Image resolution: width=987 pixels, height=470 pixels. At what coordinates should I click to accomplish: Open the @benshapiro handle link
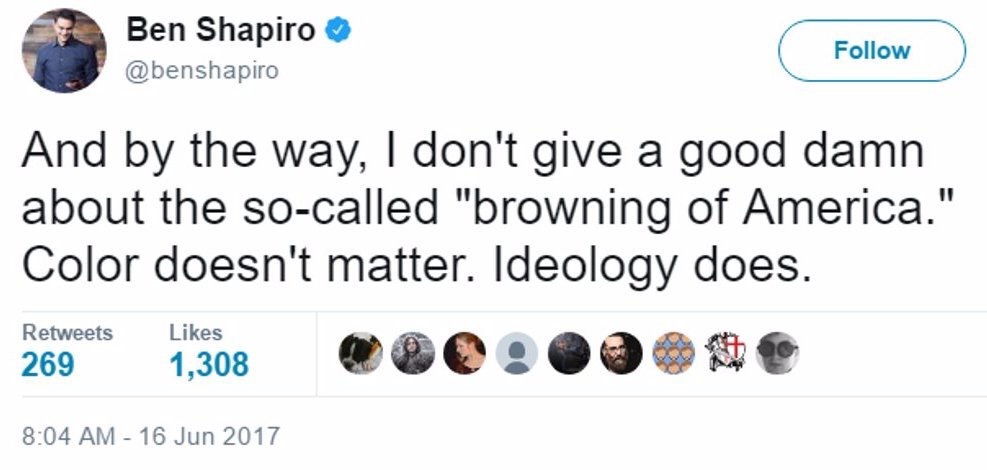pyautogui.click(x=202, y=70)
